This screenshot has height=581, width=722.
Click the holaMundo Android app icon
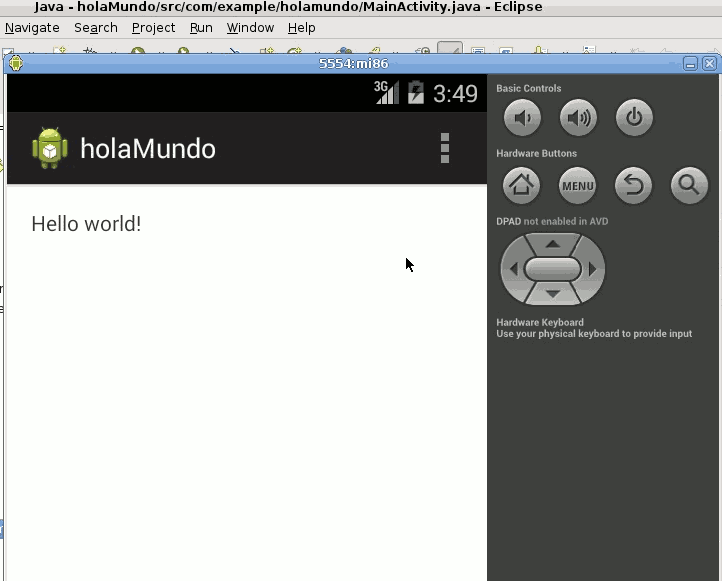(x=50, y=148)
